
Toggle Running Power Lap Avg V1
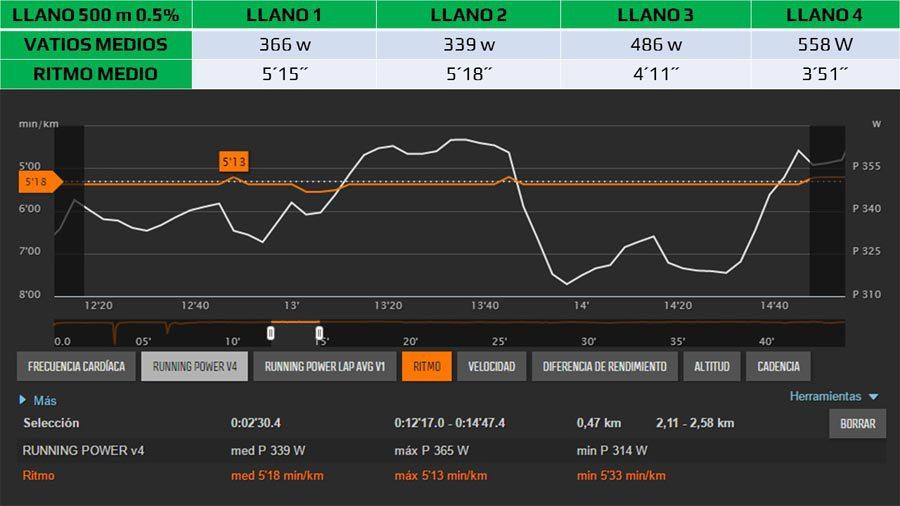pos(324,366)
